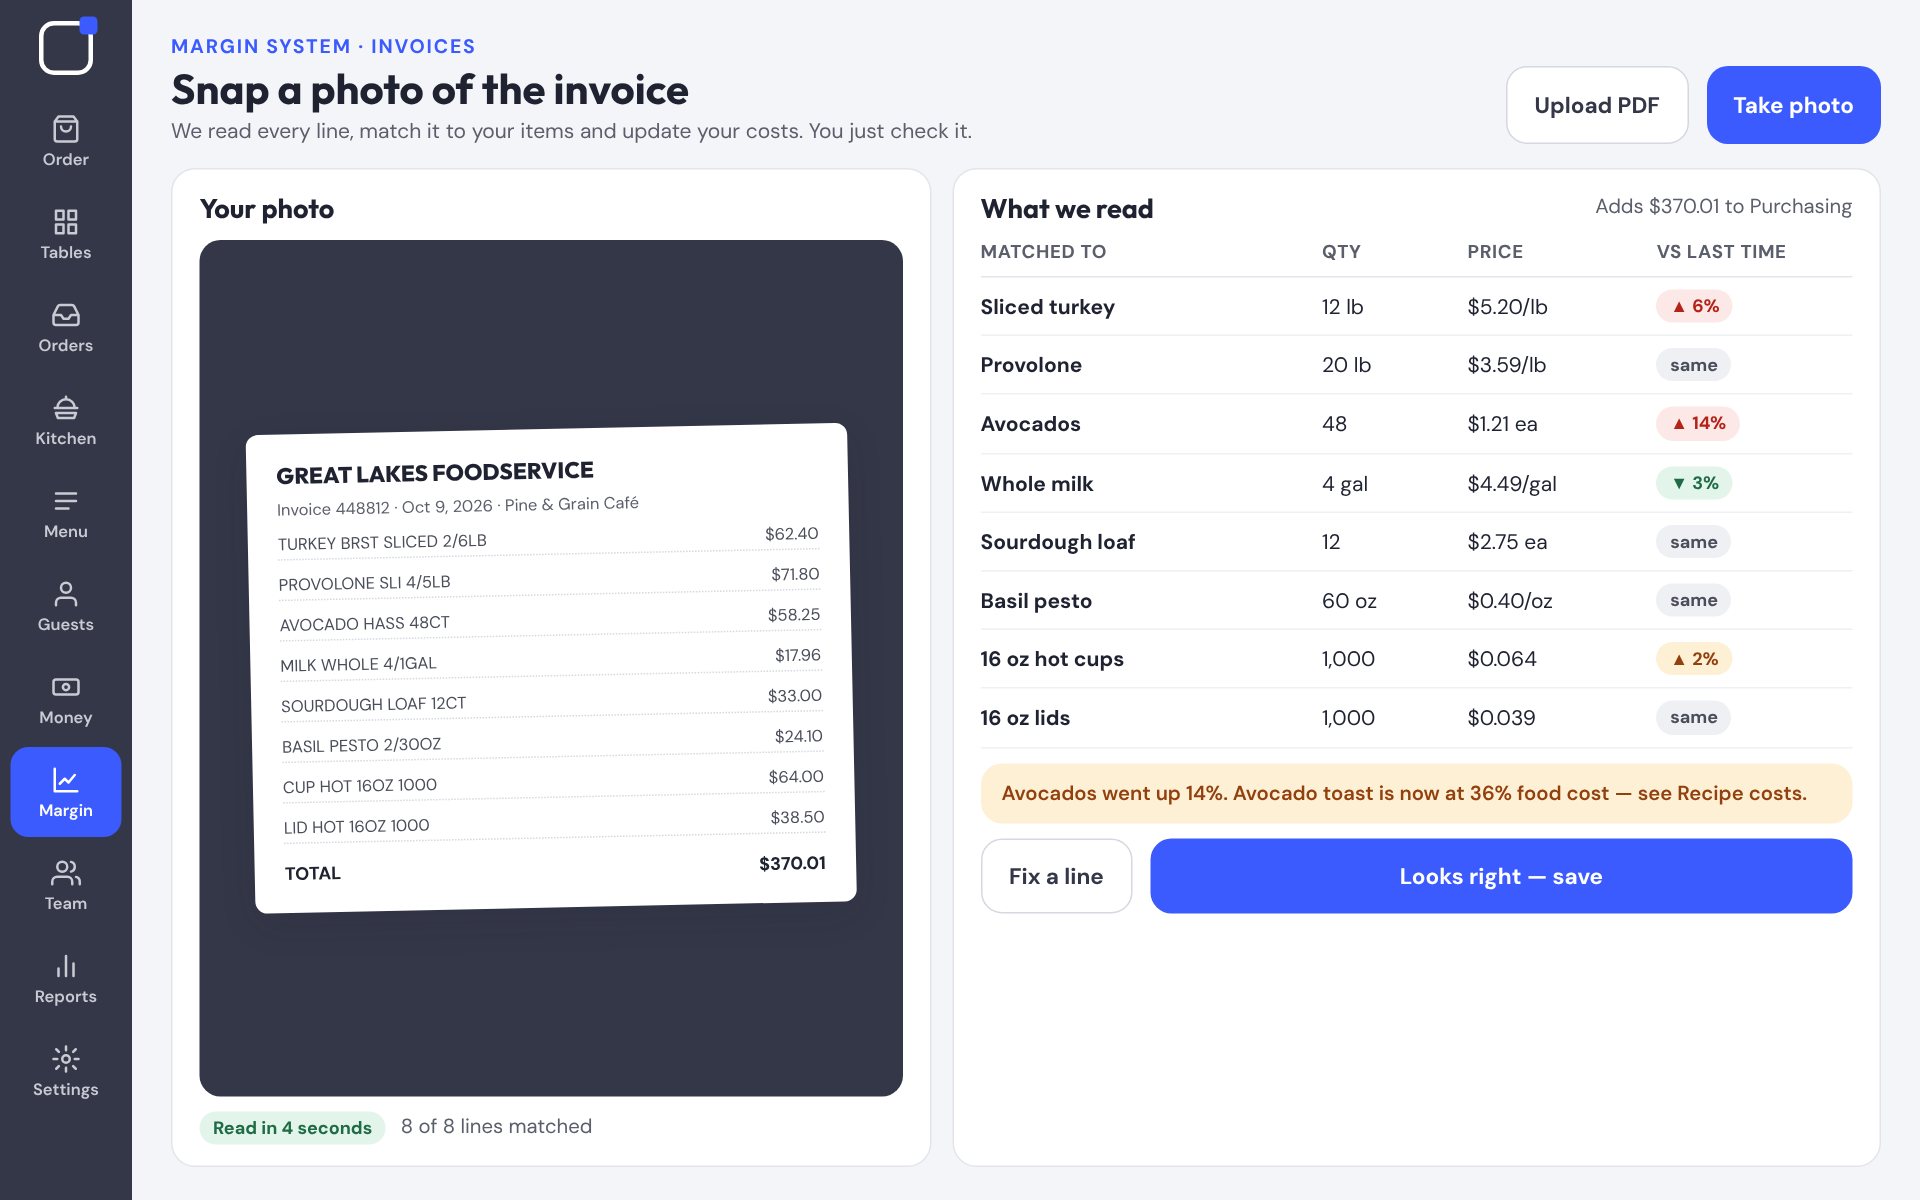
Task: Open the Guests person icon
Action: tap(66, 594)
